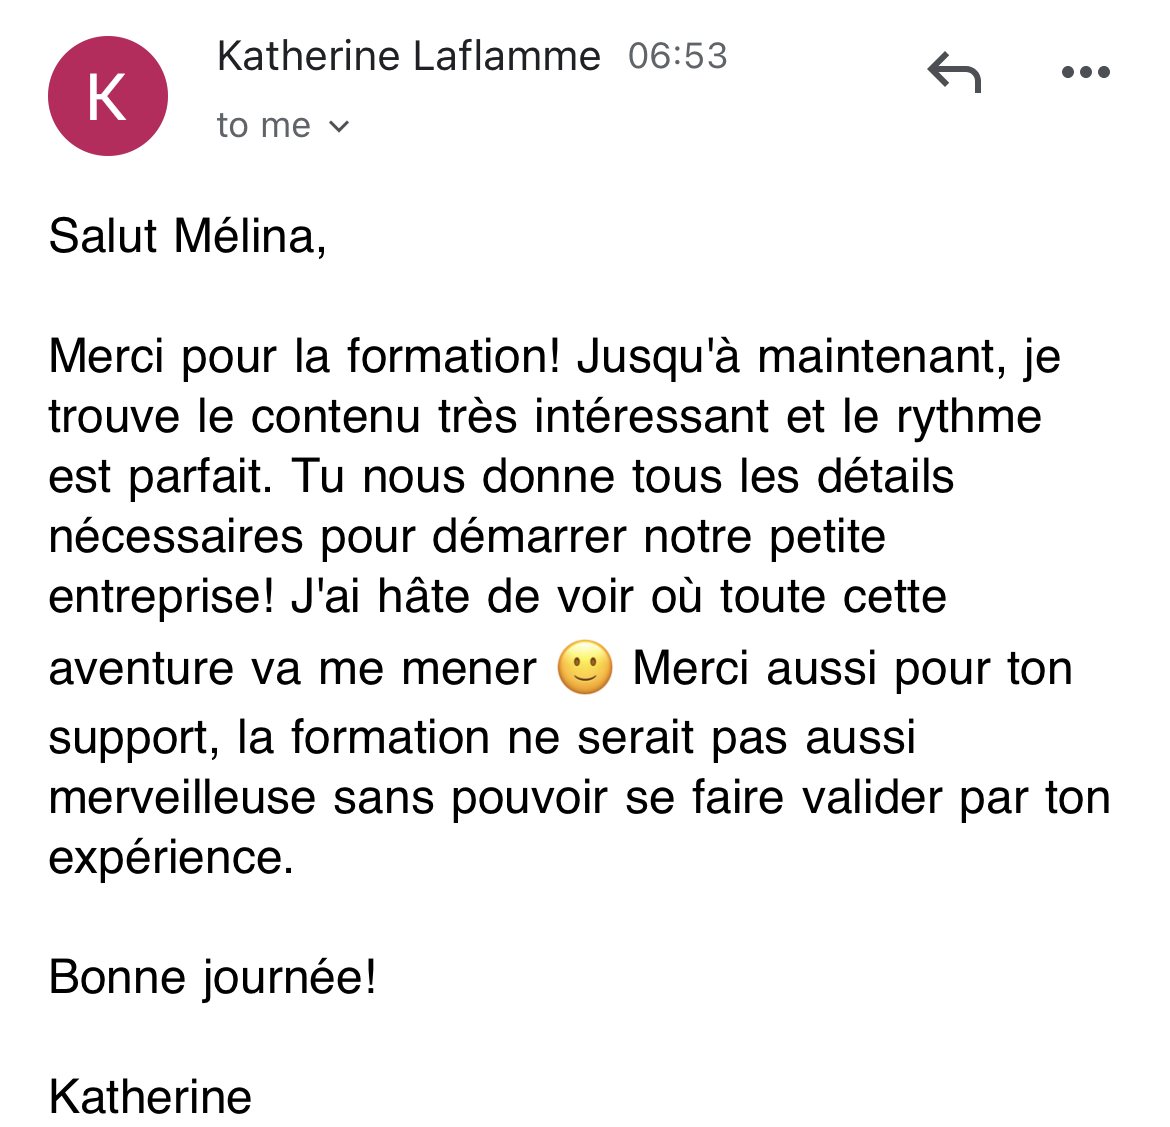The image size is (1170, 1127).
Task: Open the three-dot more options menu
Action: coord(1085,72)
